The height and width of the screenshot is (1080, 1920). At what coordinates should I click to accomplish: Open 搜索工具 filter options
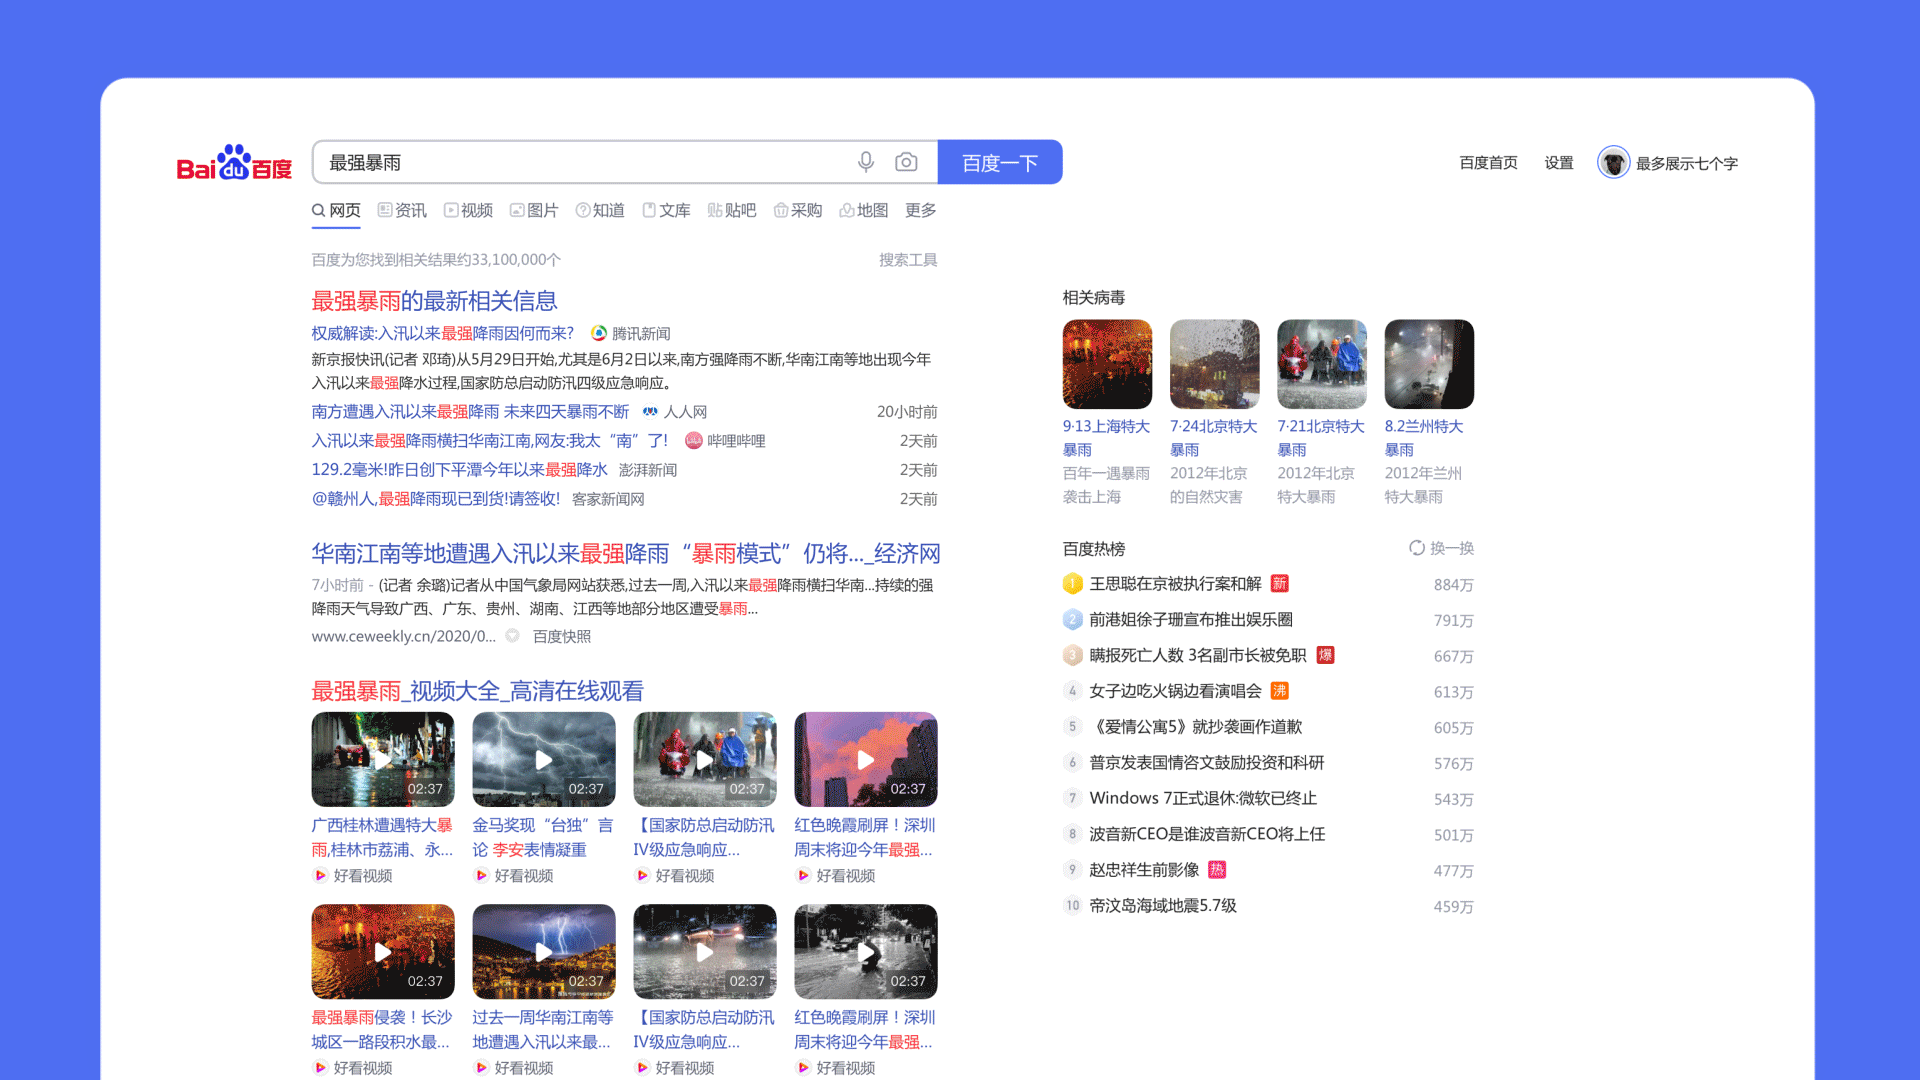907,260
